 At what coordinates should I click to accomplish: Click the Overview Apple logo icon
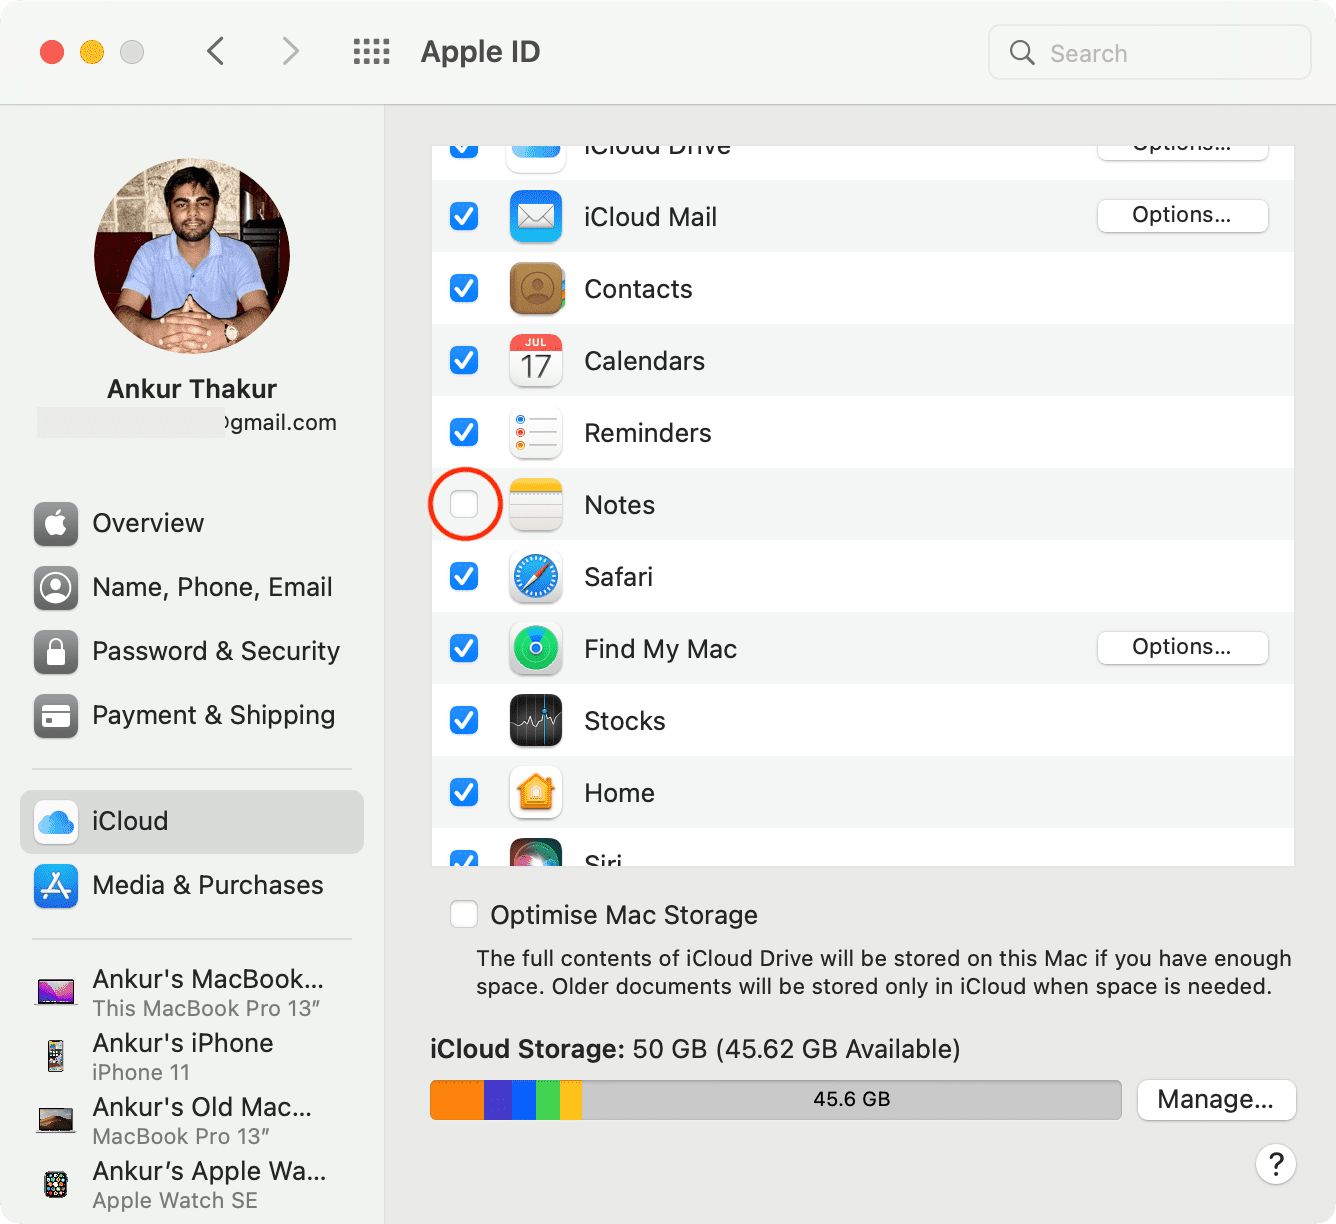(56, 523)
